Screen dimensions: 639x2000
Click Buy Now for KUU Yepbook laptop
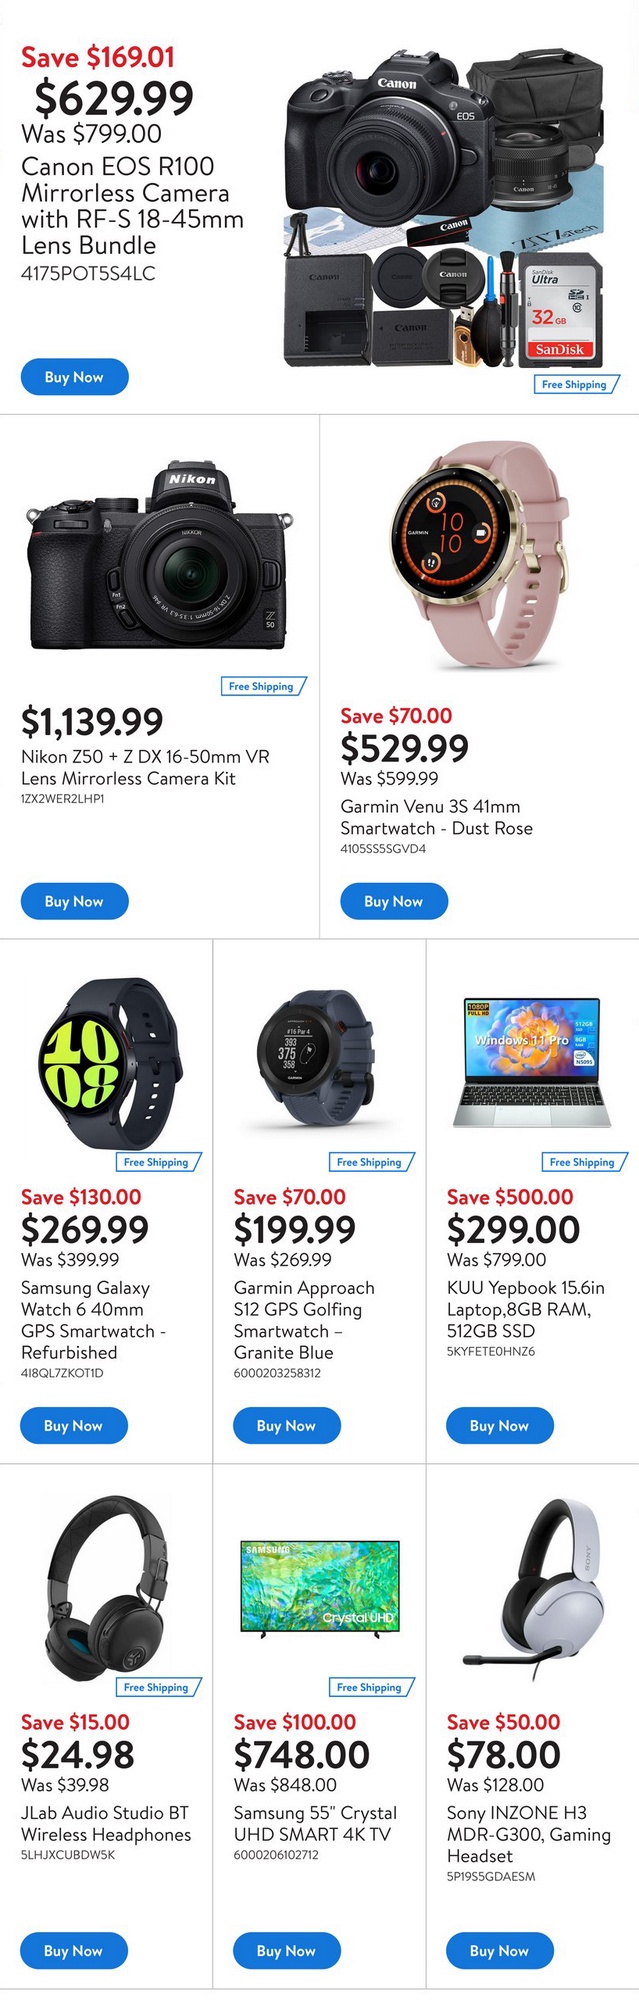(499, 1426)
